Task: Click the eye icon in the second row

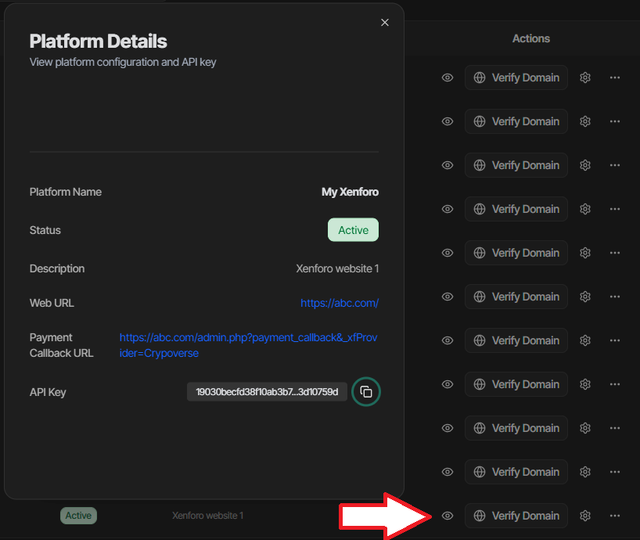Action: tap(448, 122)
